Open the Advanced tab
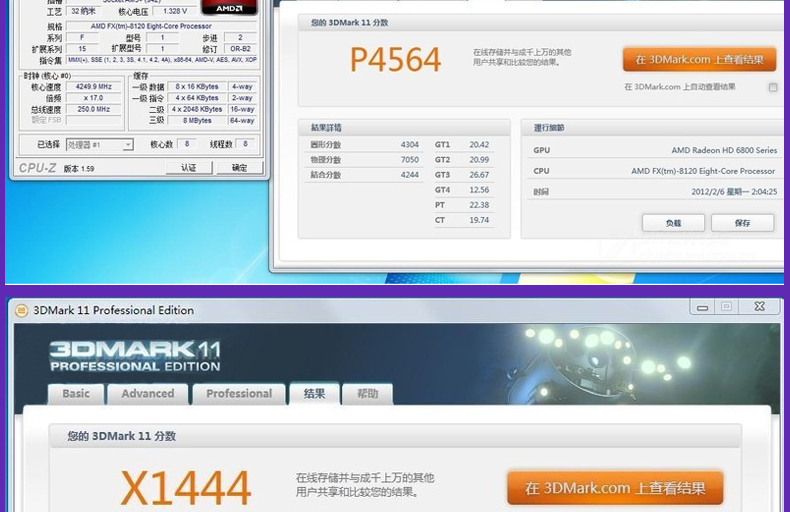790x512 pixels. coord(148,394)
